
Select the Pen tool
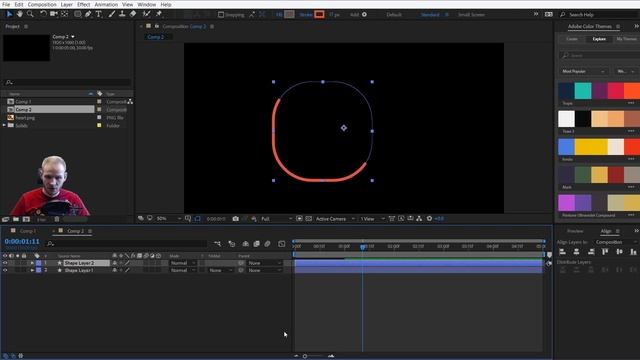click(88, 14)
